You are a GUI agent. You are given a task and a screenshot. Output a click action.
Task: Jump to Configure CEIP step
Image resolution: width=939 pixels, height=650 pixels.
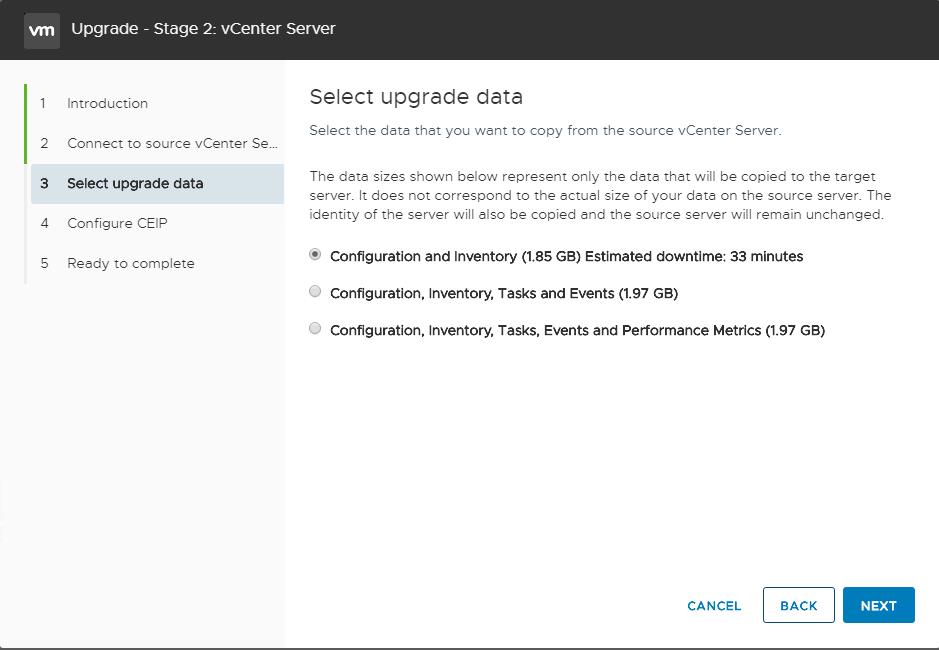(x=157, y=223)
